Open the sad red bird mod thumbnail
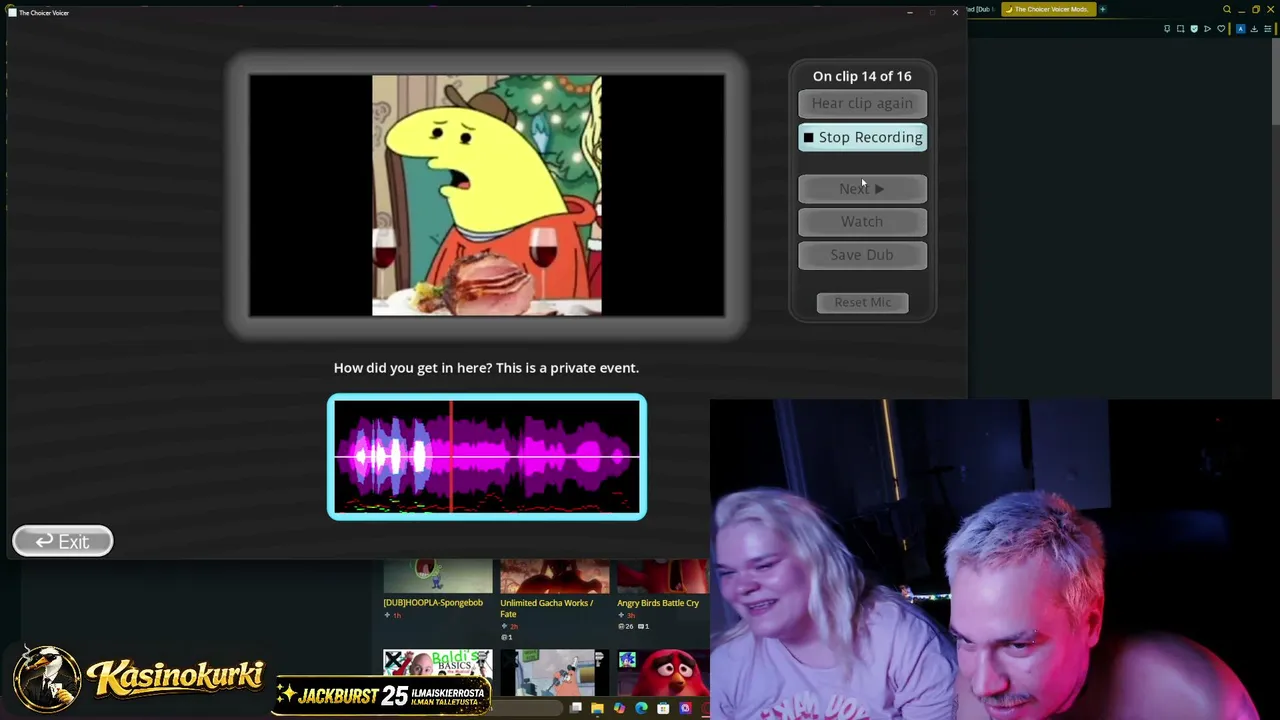Screen dimensions: 1280x720 [x=663, y=673]
